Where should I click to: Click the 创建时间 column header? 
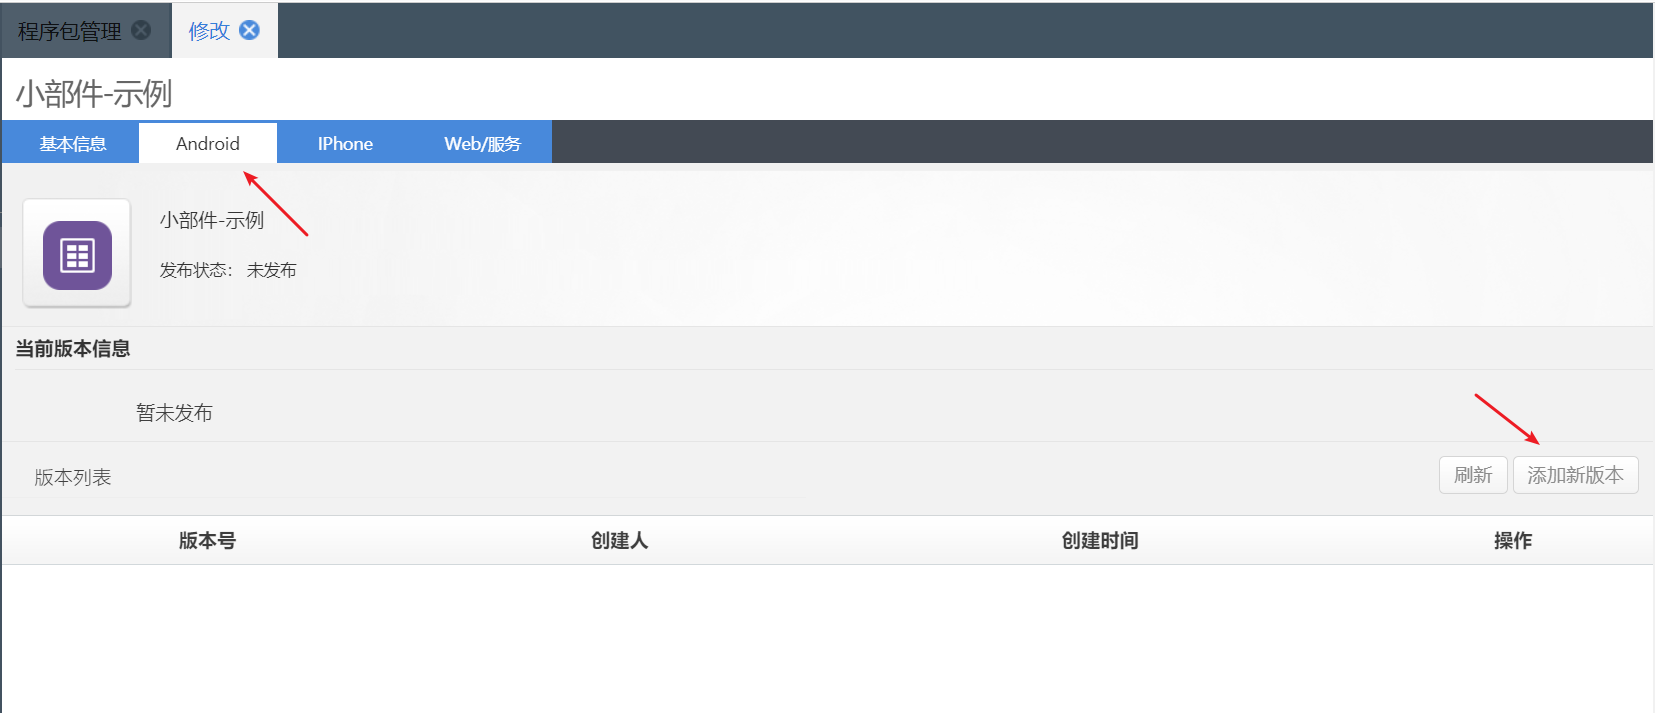pos(1099,540)
